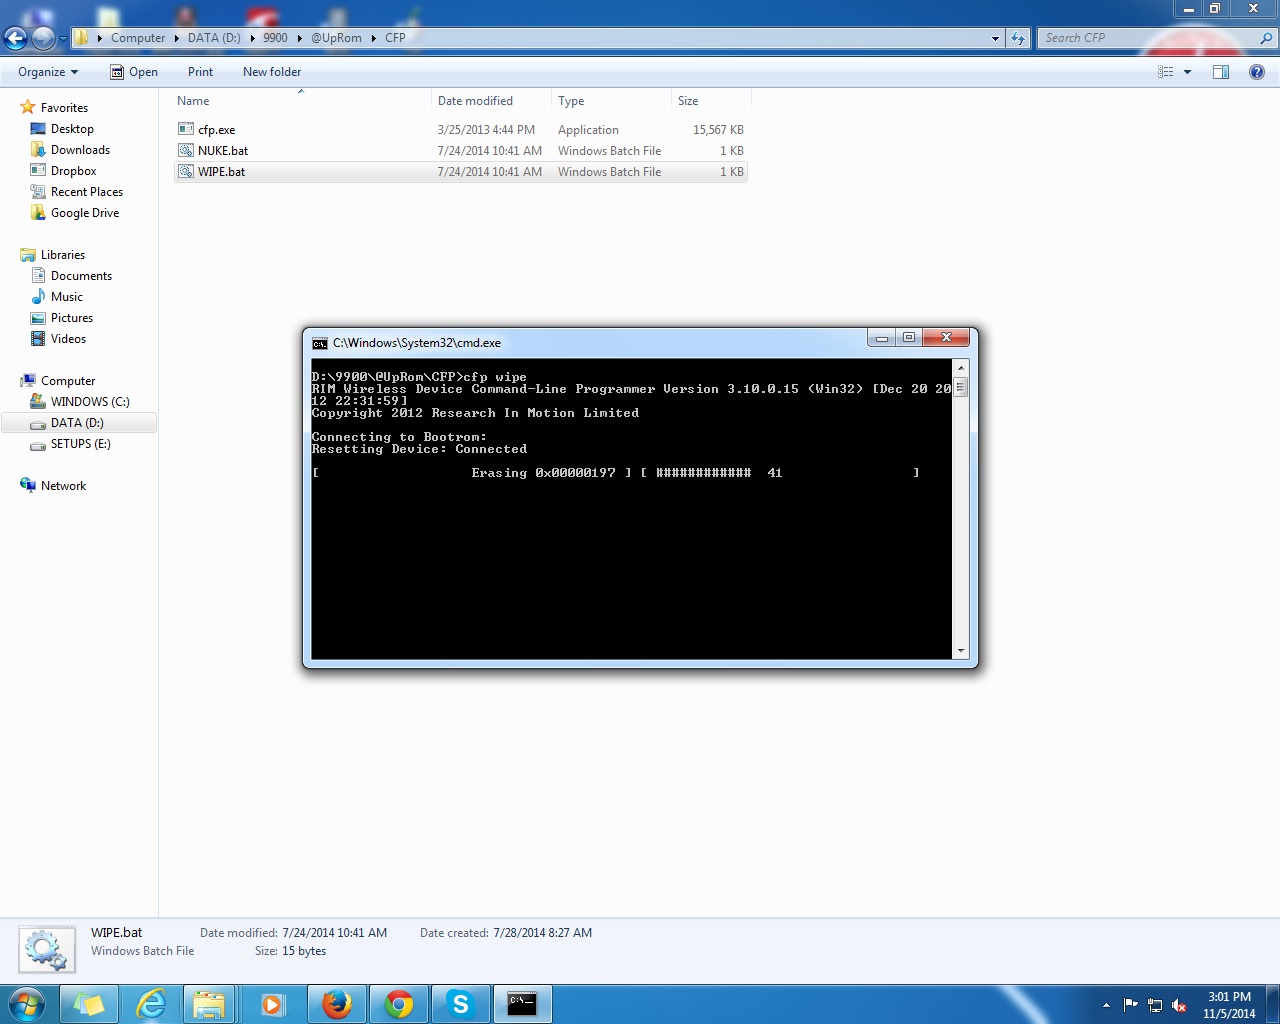The image size is (1280, 1024).
Task: Sort files by Date modified column
Action: (475, 101)
